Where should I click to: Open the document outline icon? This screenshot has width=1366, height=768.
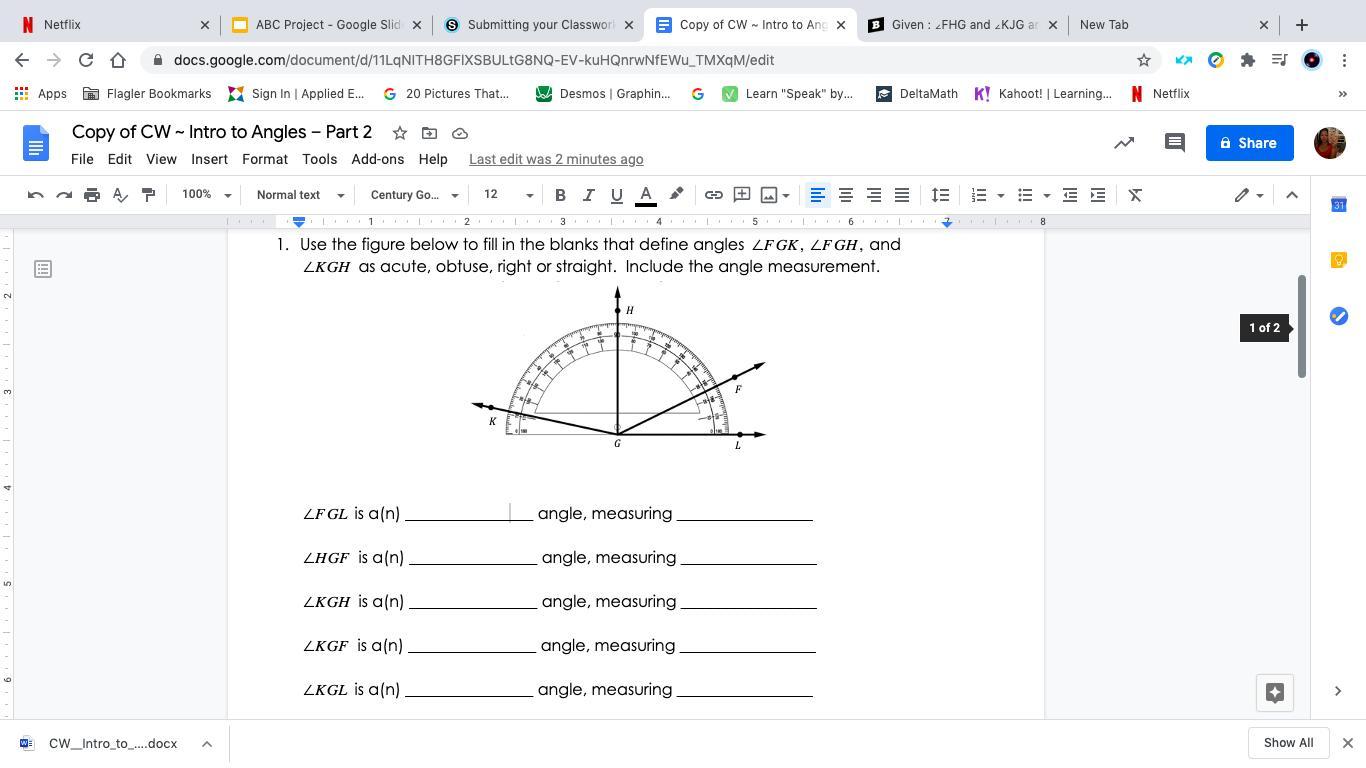click(43, 269)
